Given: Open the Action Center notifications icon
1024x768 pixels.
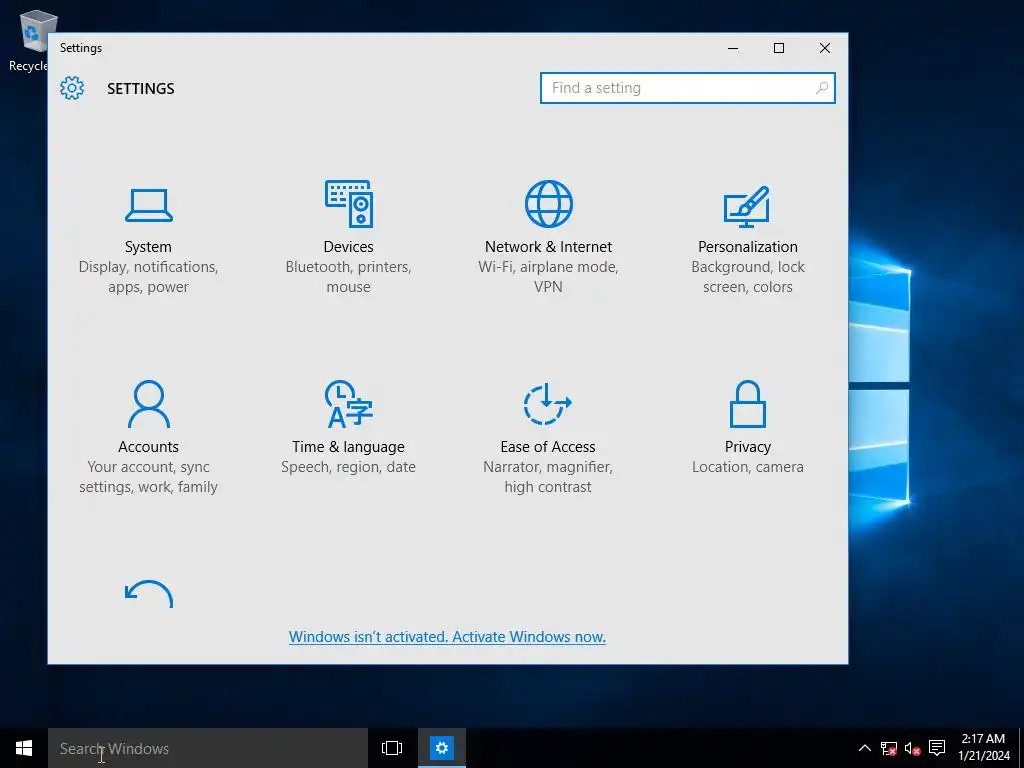Looking at the screenshot, I should click(937, 748).
